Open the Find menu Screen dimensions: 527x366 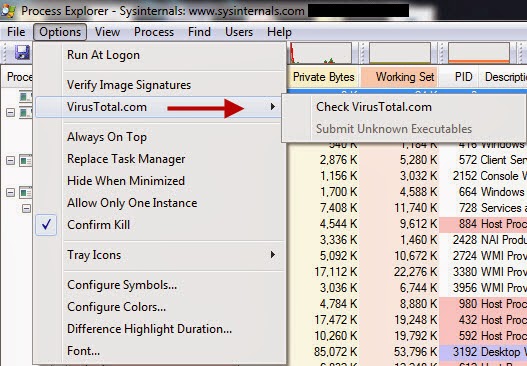pyautogui.click(x=199, y=32)
